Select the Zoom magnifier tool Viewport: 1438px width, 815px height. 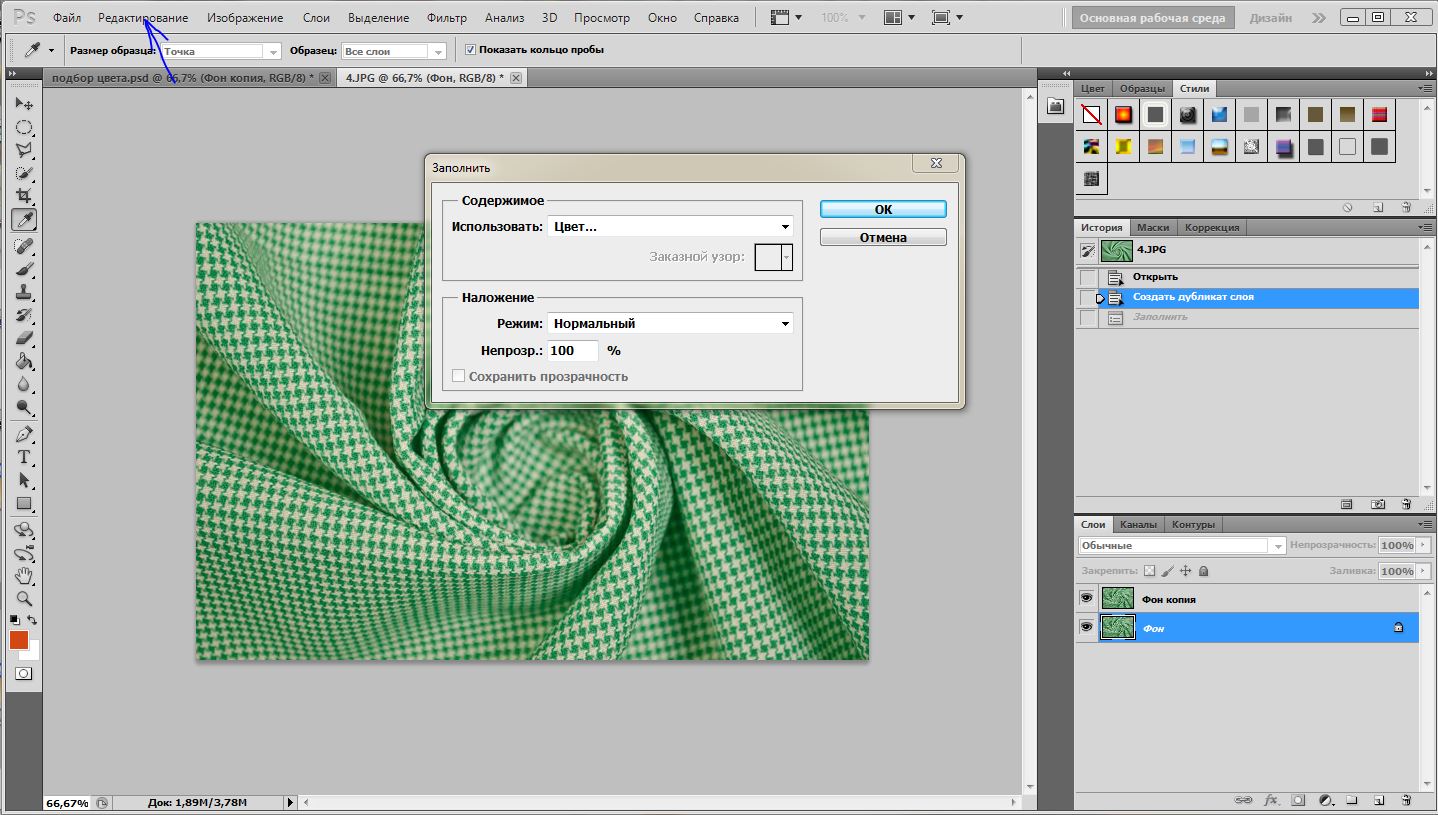24,598
